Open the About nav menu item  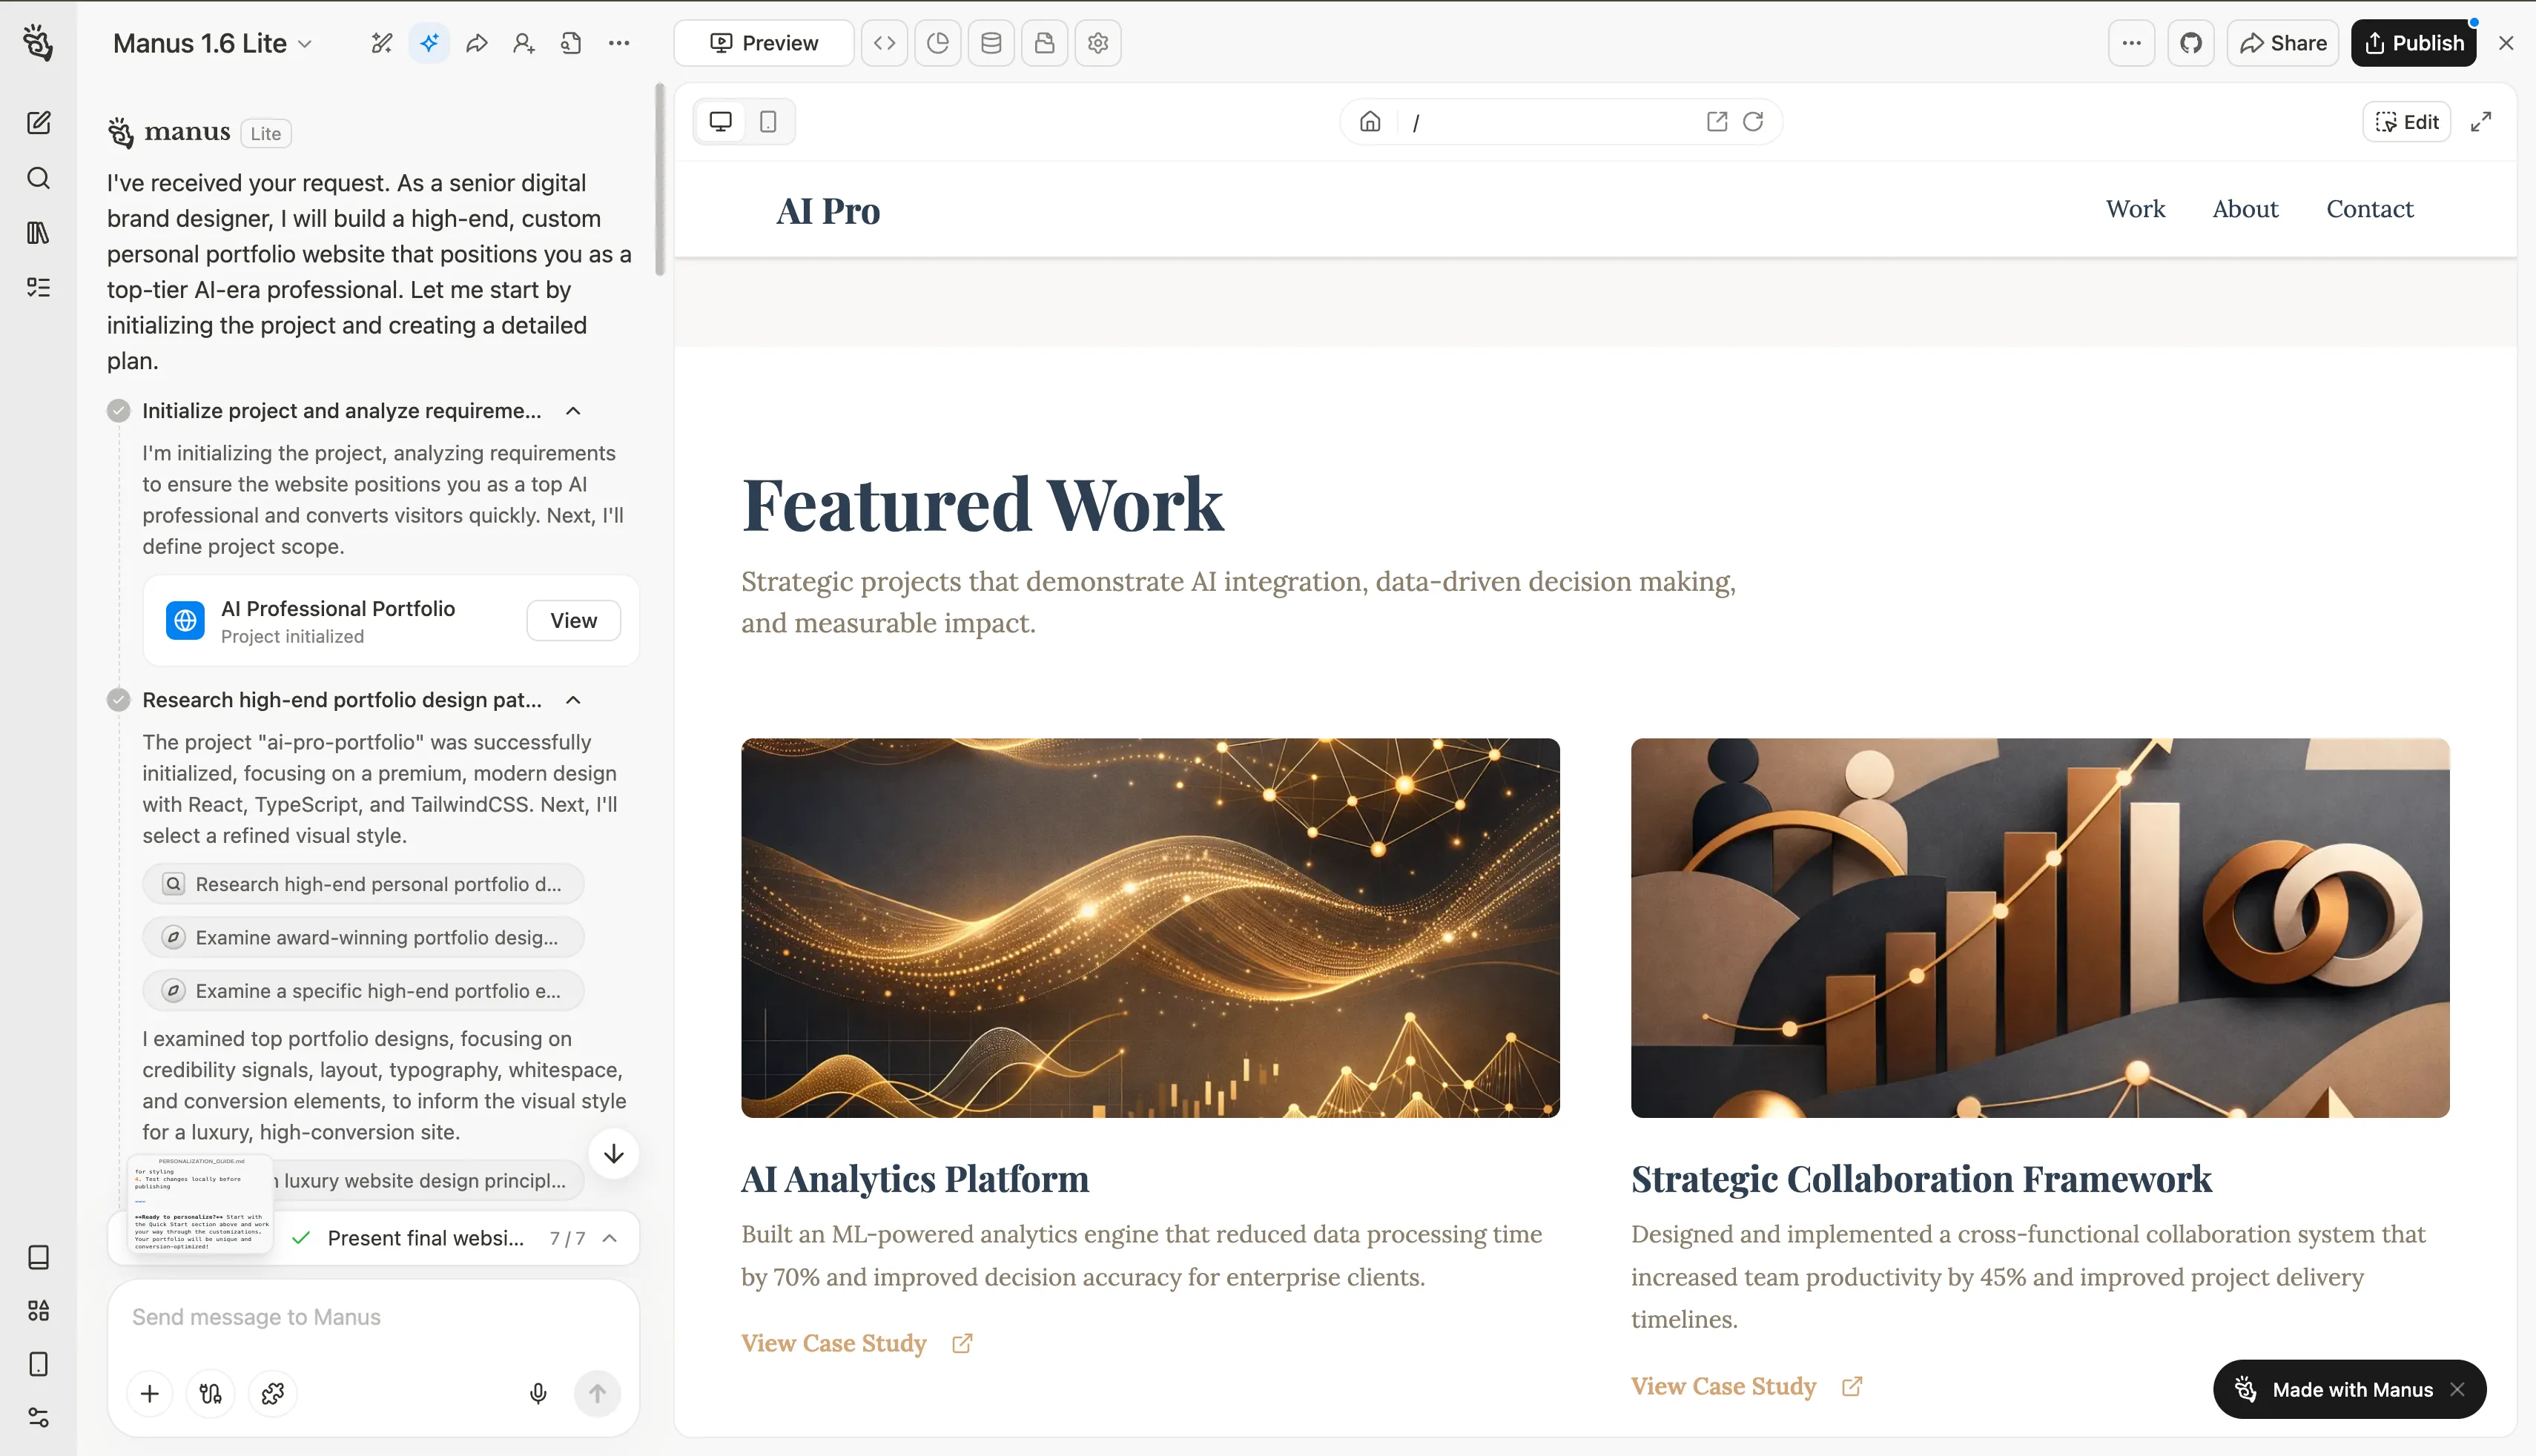pos(2244,209)
